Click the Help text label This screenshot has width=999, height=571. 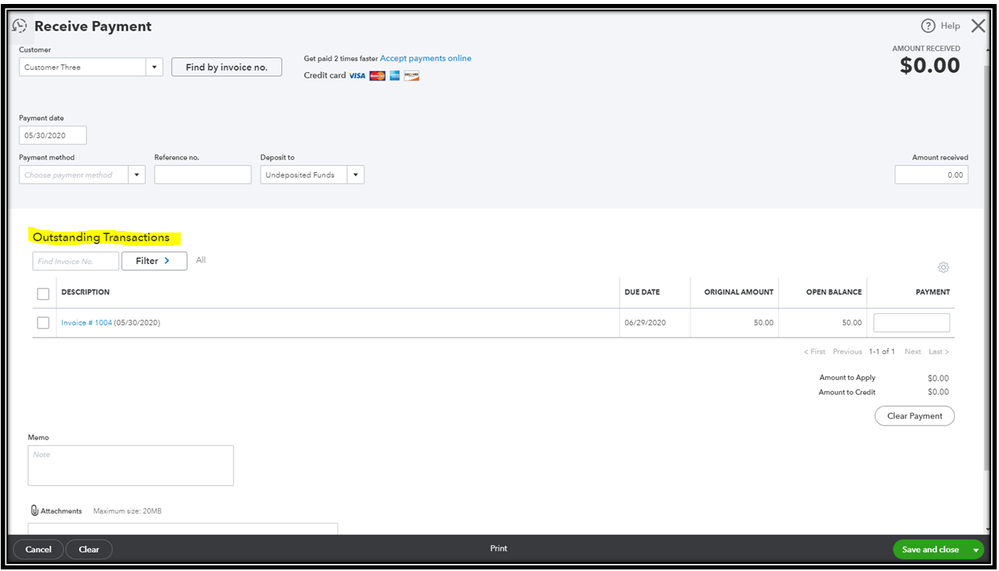(950, 26)
